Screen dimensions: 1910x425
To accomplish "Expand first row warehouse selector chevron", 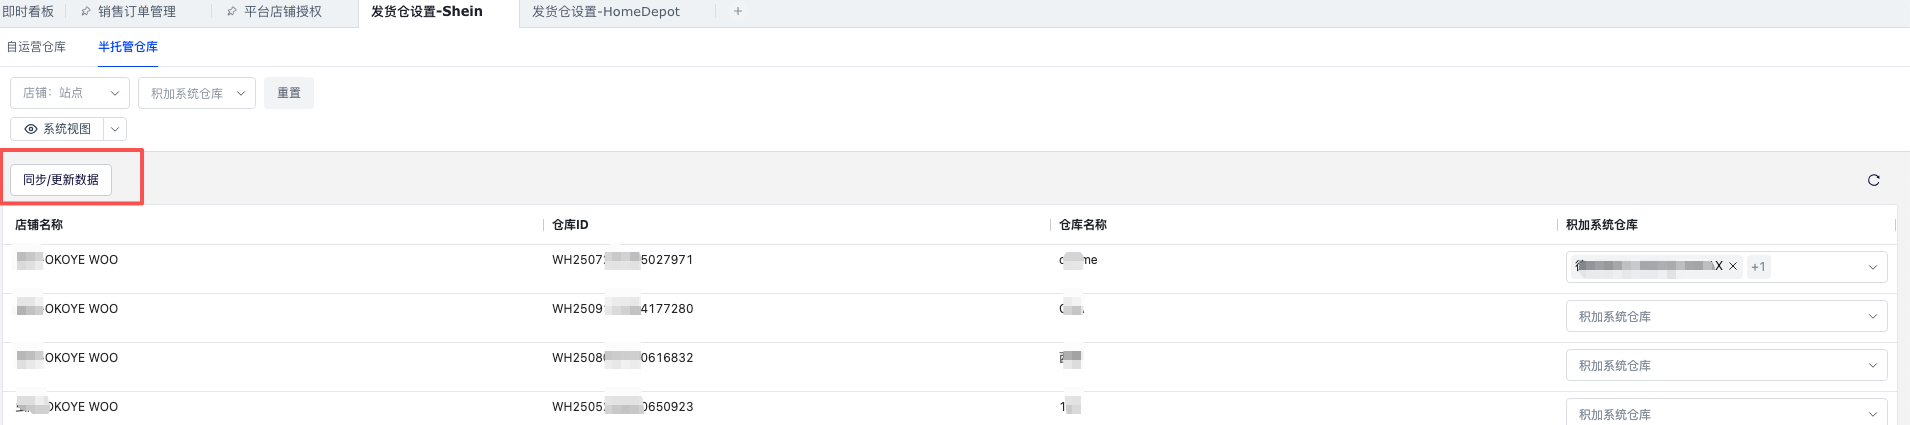I will [1872, 267].
